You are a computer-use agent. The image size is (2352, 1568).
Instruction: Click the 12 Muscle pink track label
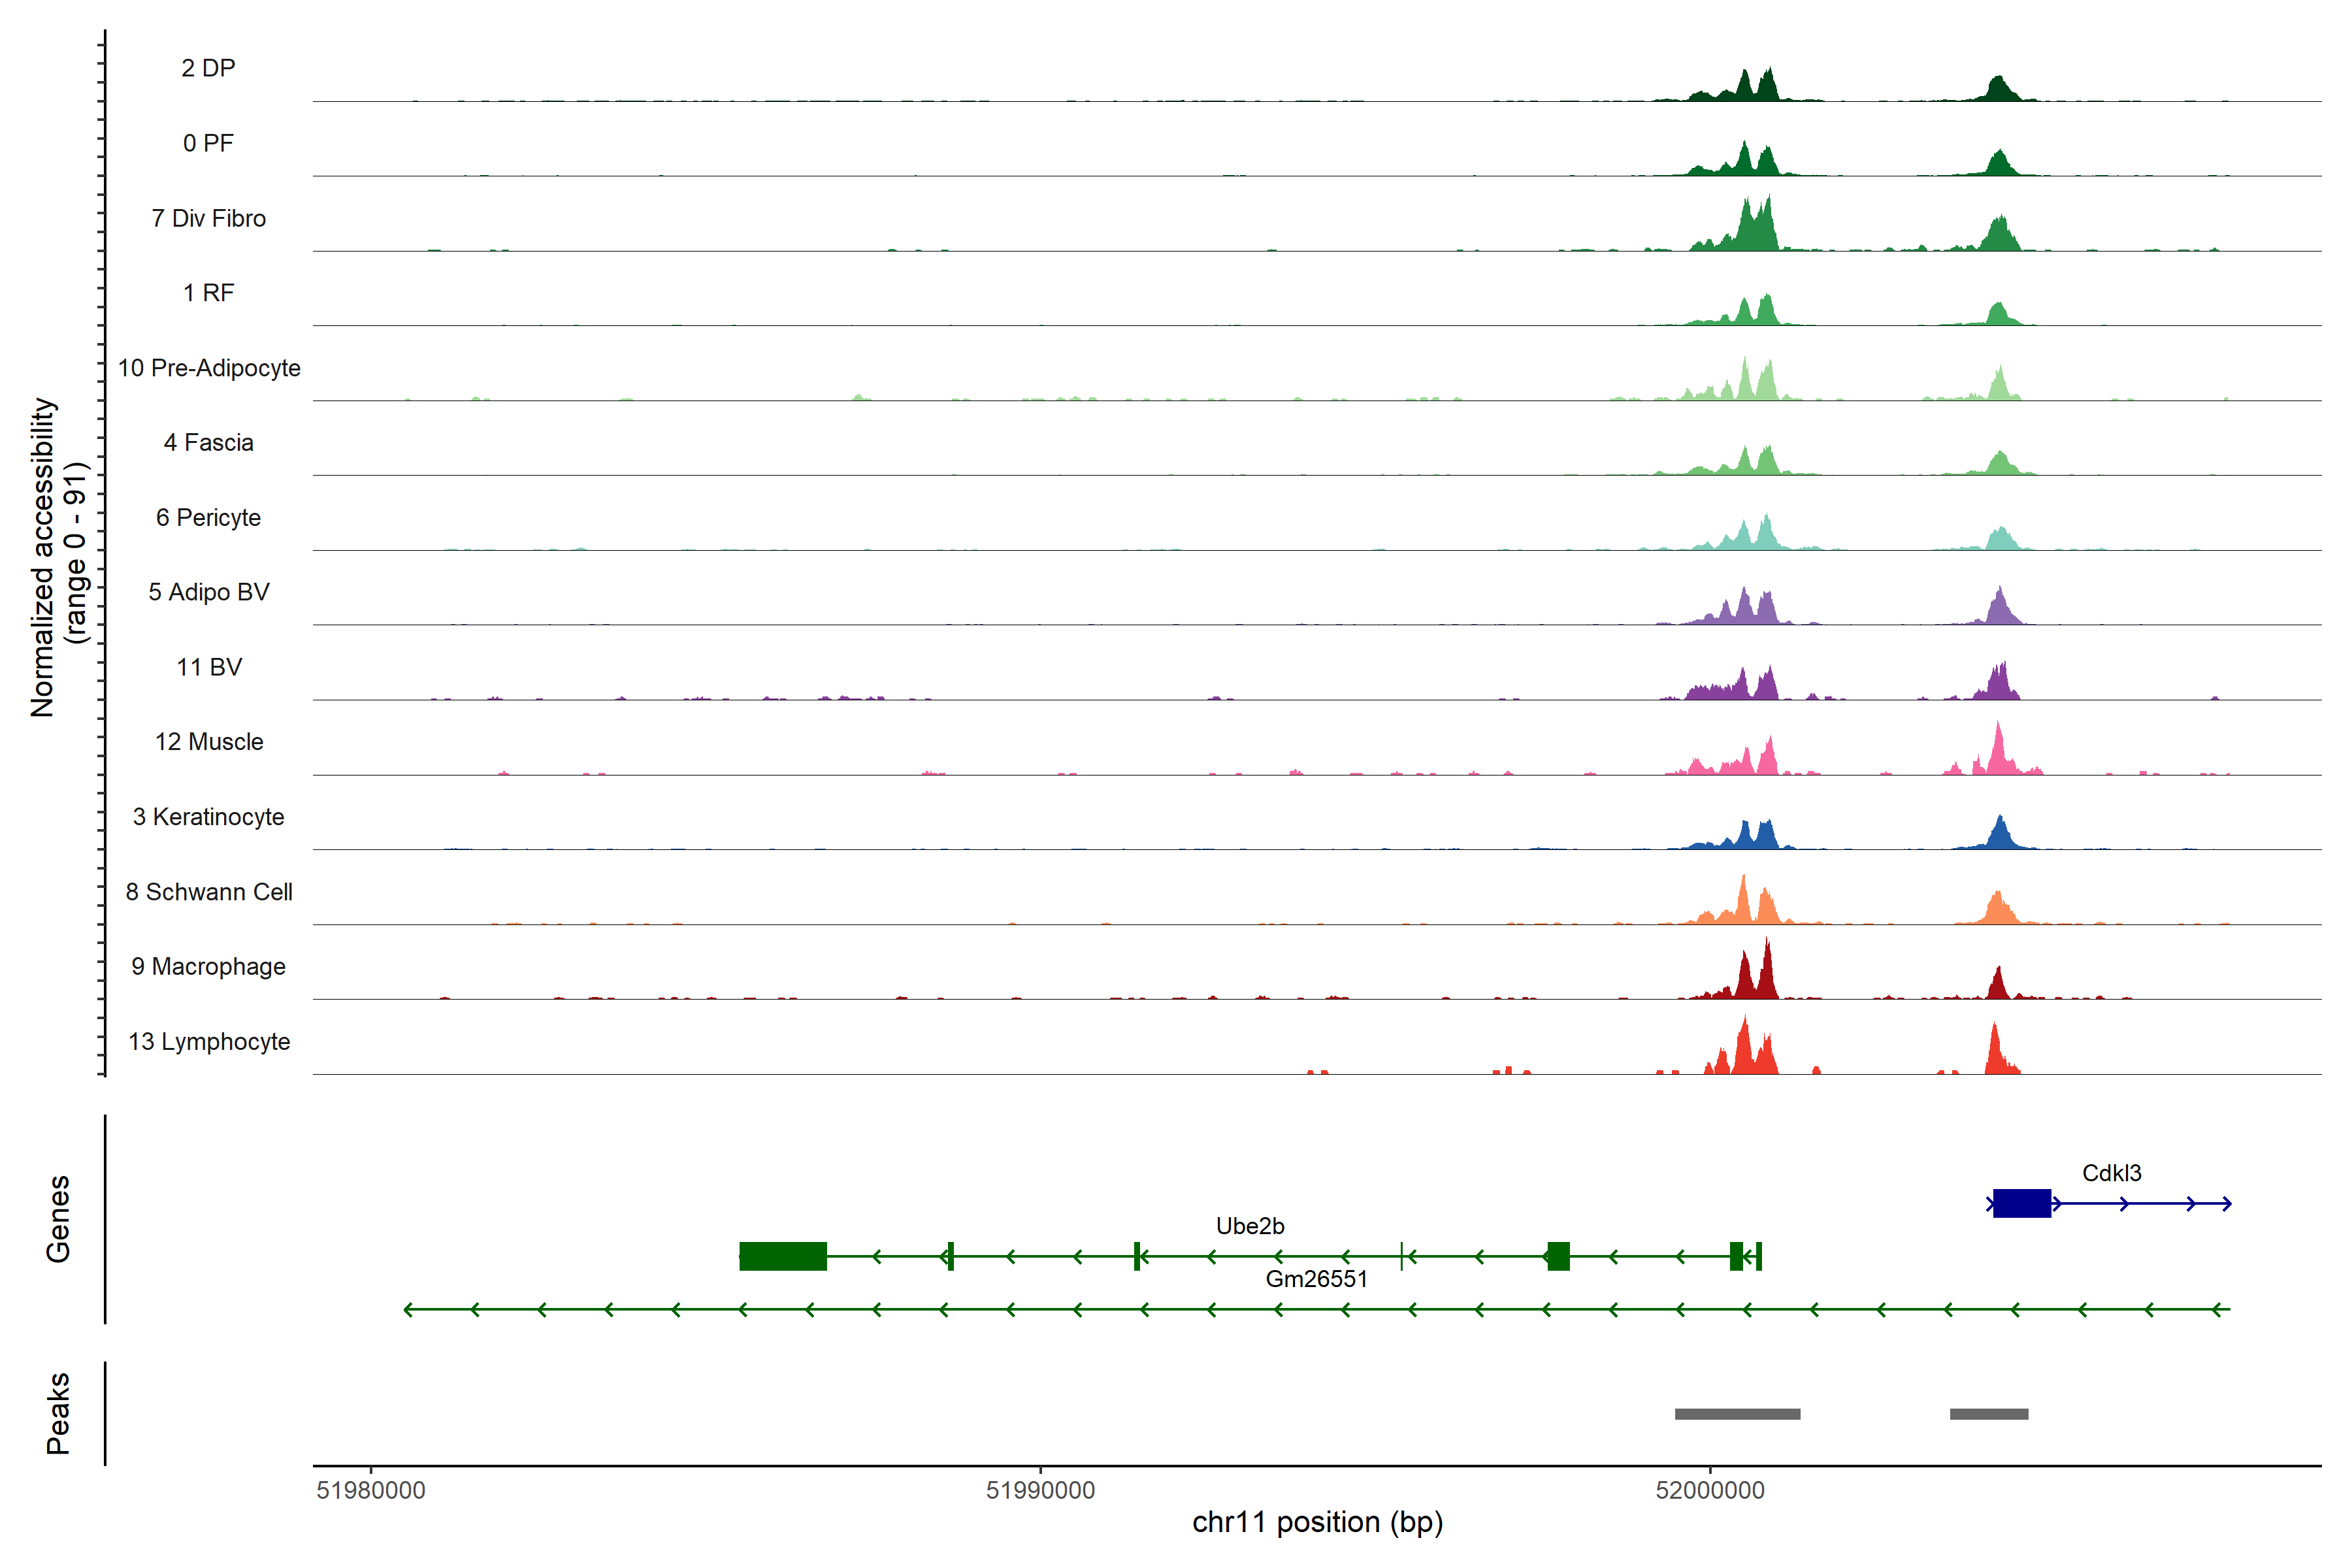click(x=209, y=742)
